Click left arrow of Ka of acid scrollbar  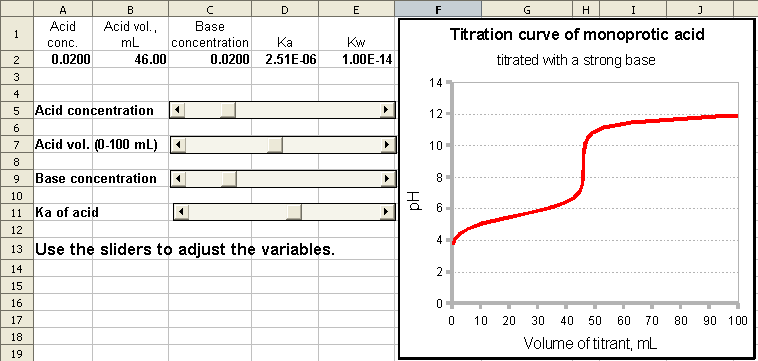181,212
